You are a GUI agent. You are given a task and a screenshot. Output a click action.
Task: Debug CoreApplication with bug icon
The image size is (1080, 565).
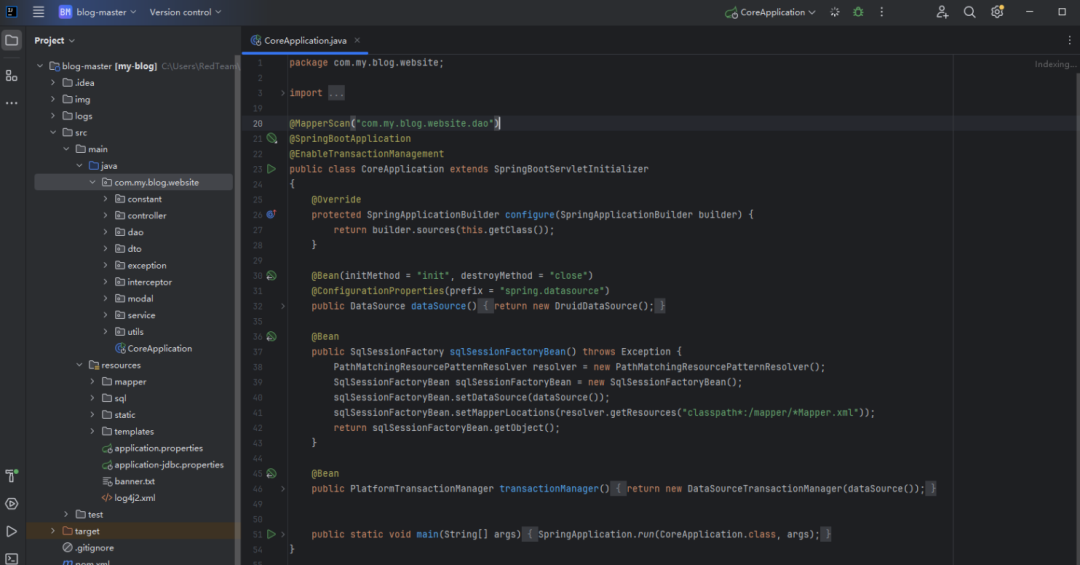(858, 12)
